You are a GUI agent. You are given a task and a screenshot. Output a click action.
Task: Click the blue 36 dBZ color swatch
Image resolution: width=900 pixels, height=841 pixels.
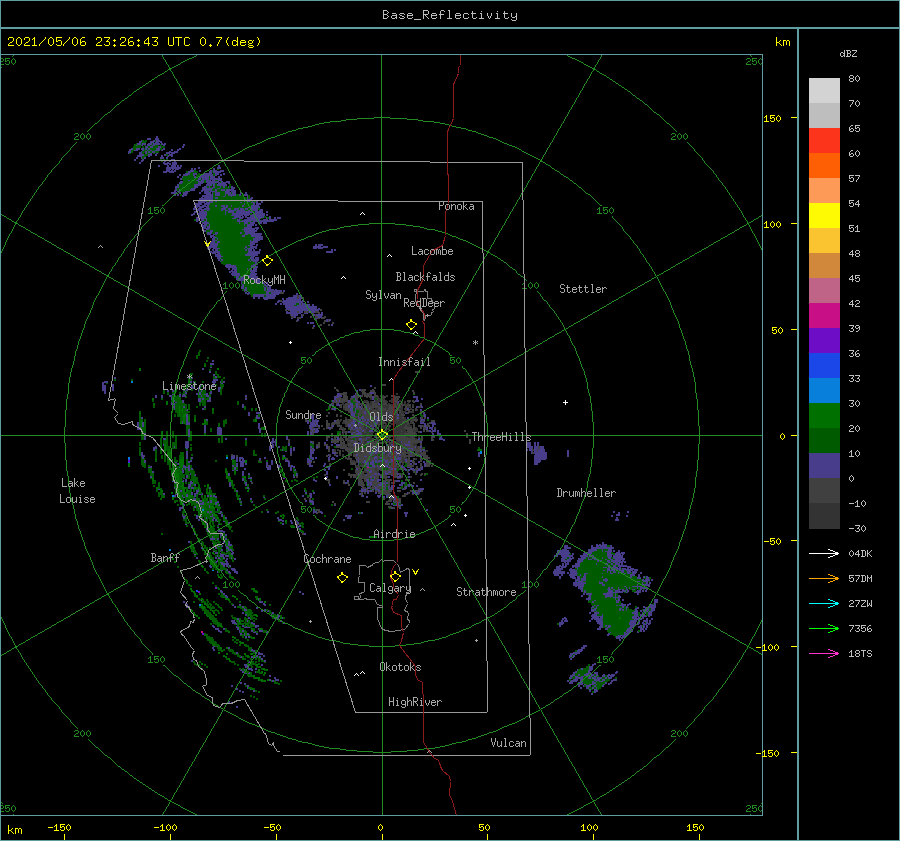(x=824, y=366)
